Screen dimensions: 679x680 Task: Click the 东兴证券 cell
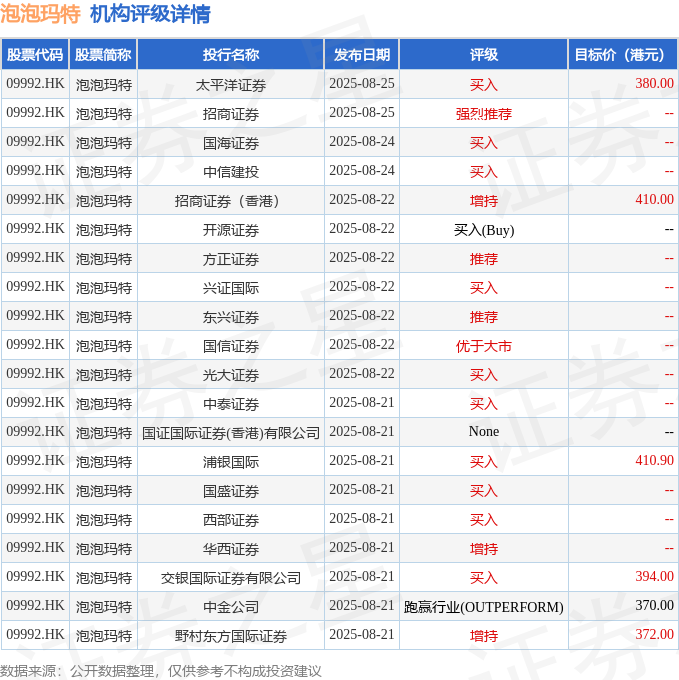click(231, 317)
